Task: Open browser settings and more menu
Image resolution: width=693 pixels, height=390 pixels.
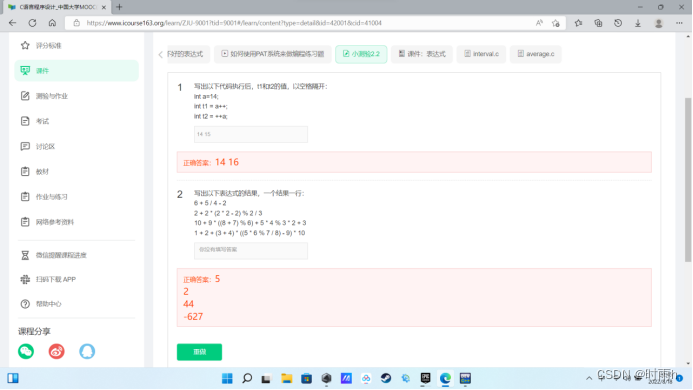Action: click(679, 23)
